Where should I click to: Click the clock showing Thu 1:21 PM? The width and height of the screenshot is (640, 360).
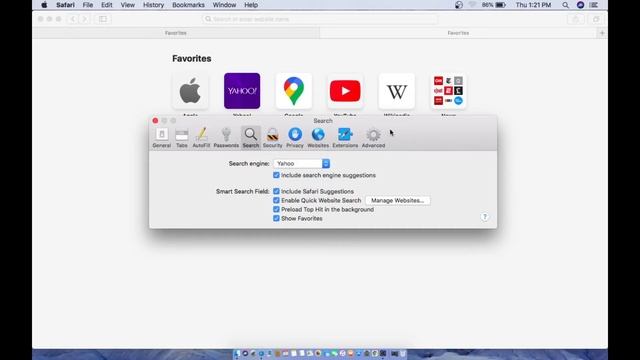[x=533, y=5]
